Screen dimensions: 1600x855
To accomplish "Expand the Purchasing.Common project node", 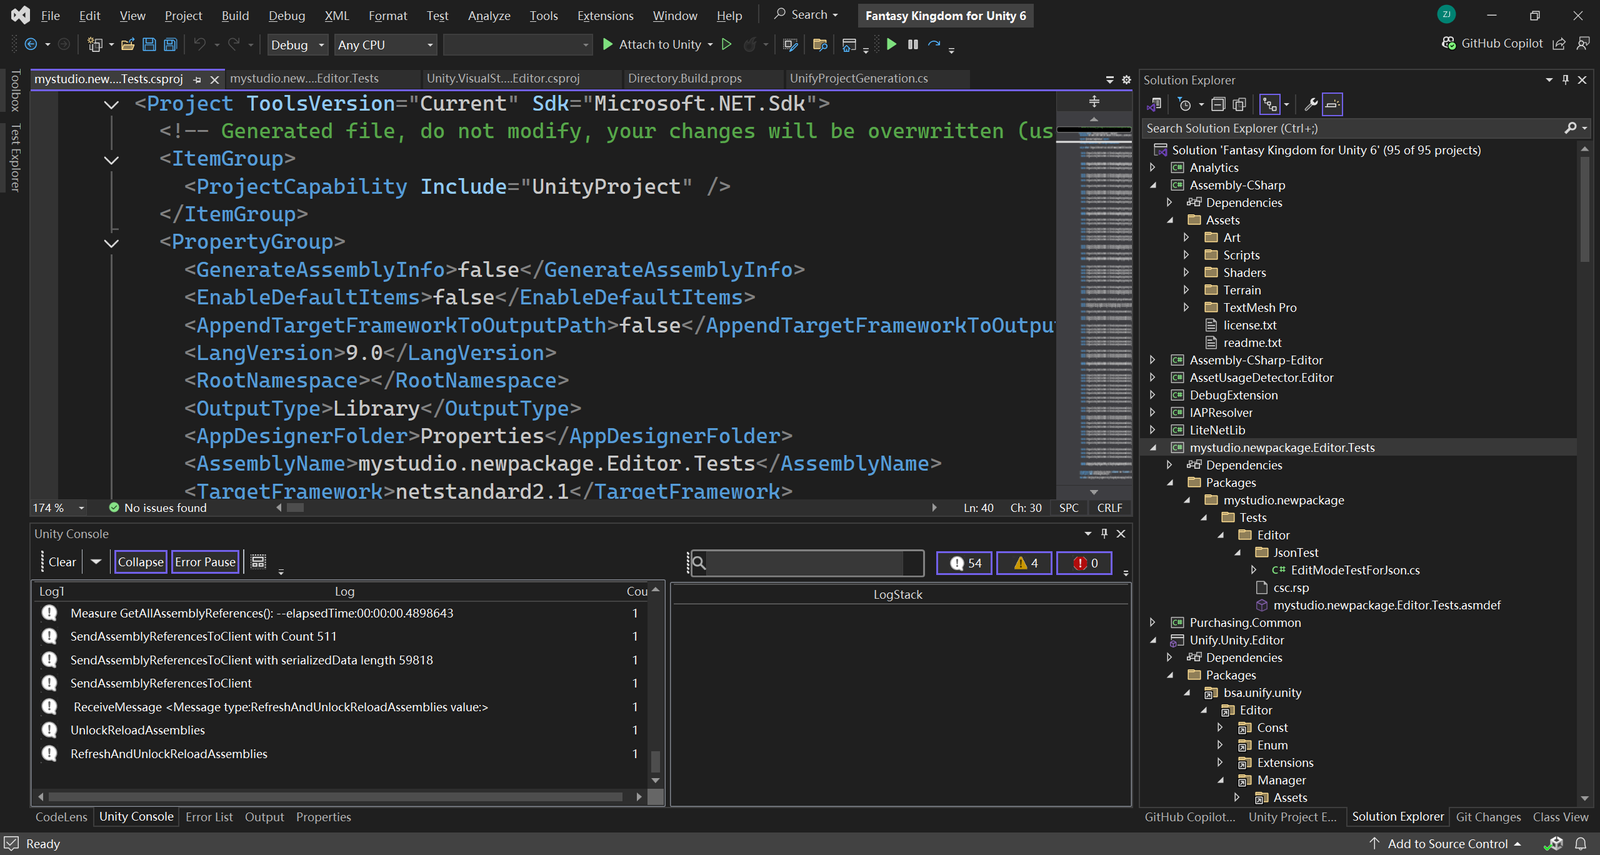I will coord(1153,623).
